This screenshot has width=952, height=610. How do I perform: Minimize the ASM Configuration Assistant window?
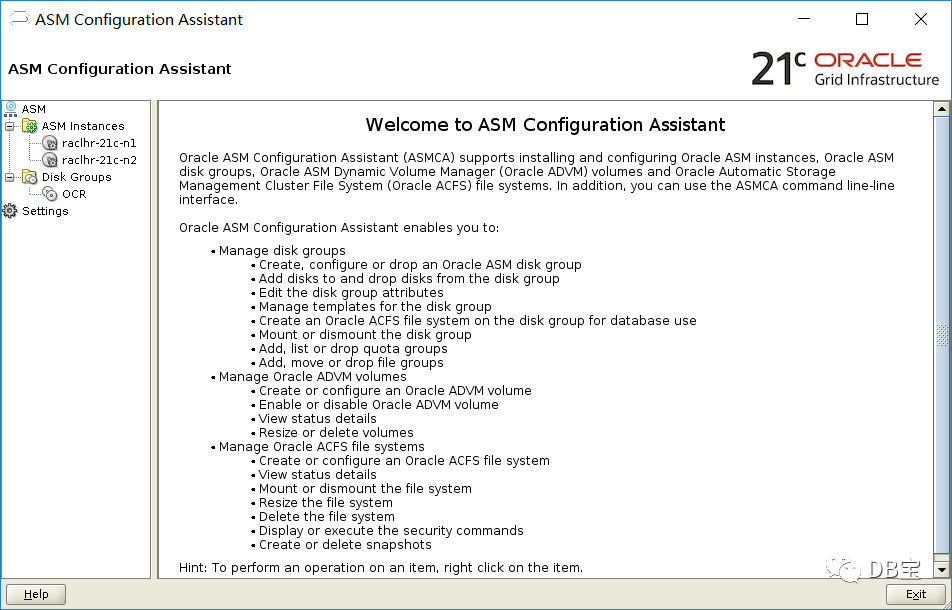pos(803,19)
